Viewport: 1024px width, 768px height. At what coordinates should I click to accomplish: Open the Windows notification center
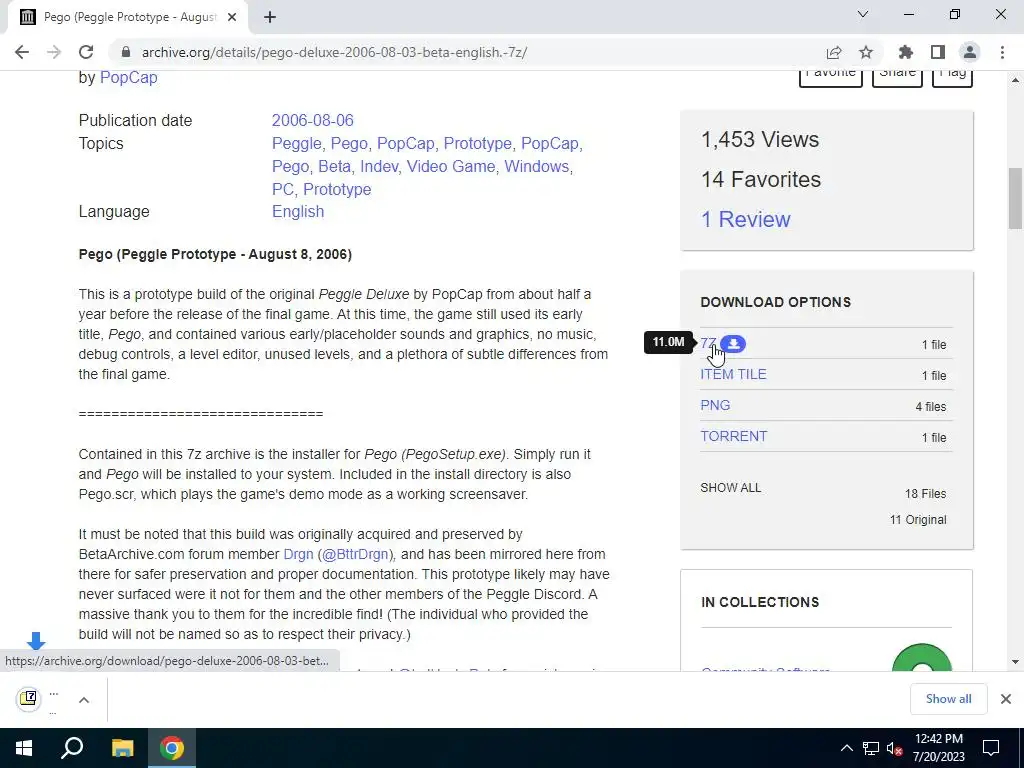click(x=991, y=748)
